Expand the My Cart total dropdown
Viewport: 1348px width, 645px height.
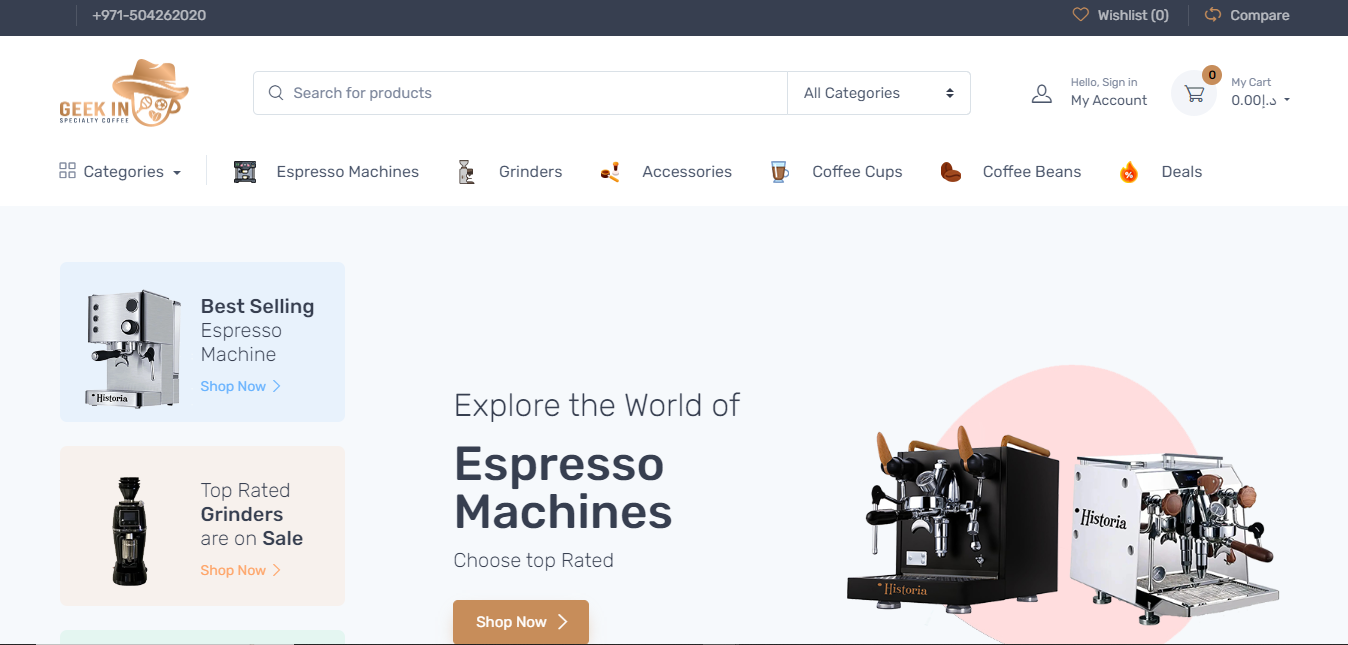pyautogui.click(x=1286, y=100)
